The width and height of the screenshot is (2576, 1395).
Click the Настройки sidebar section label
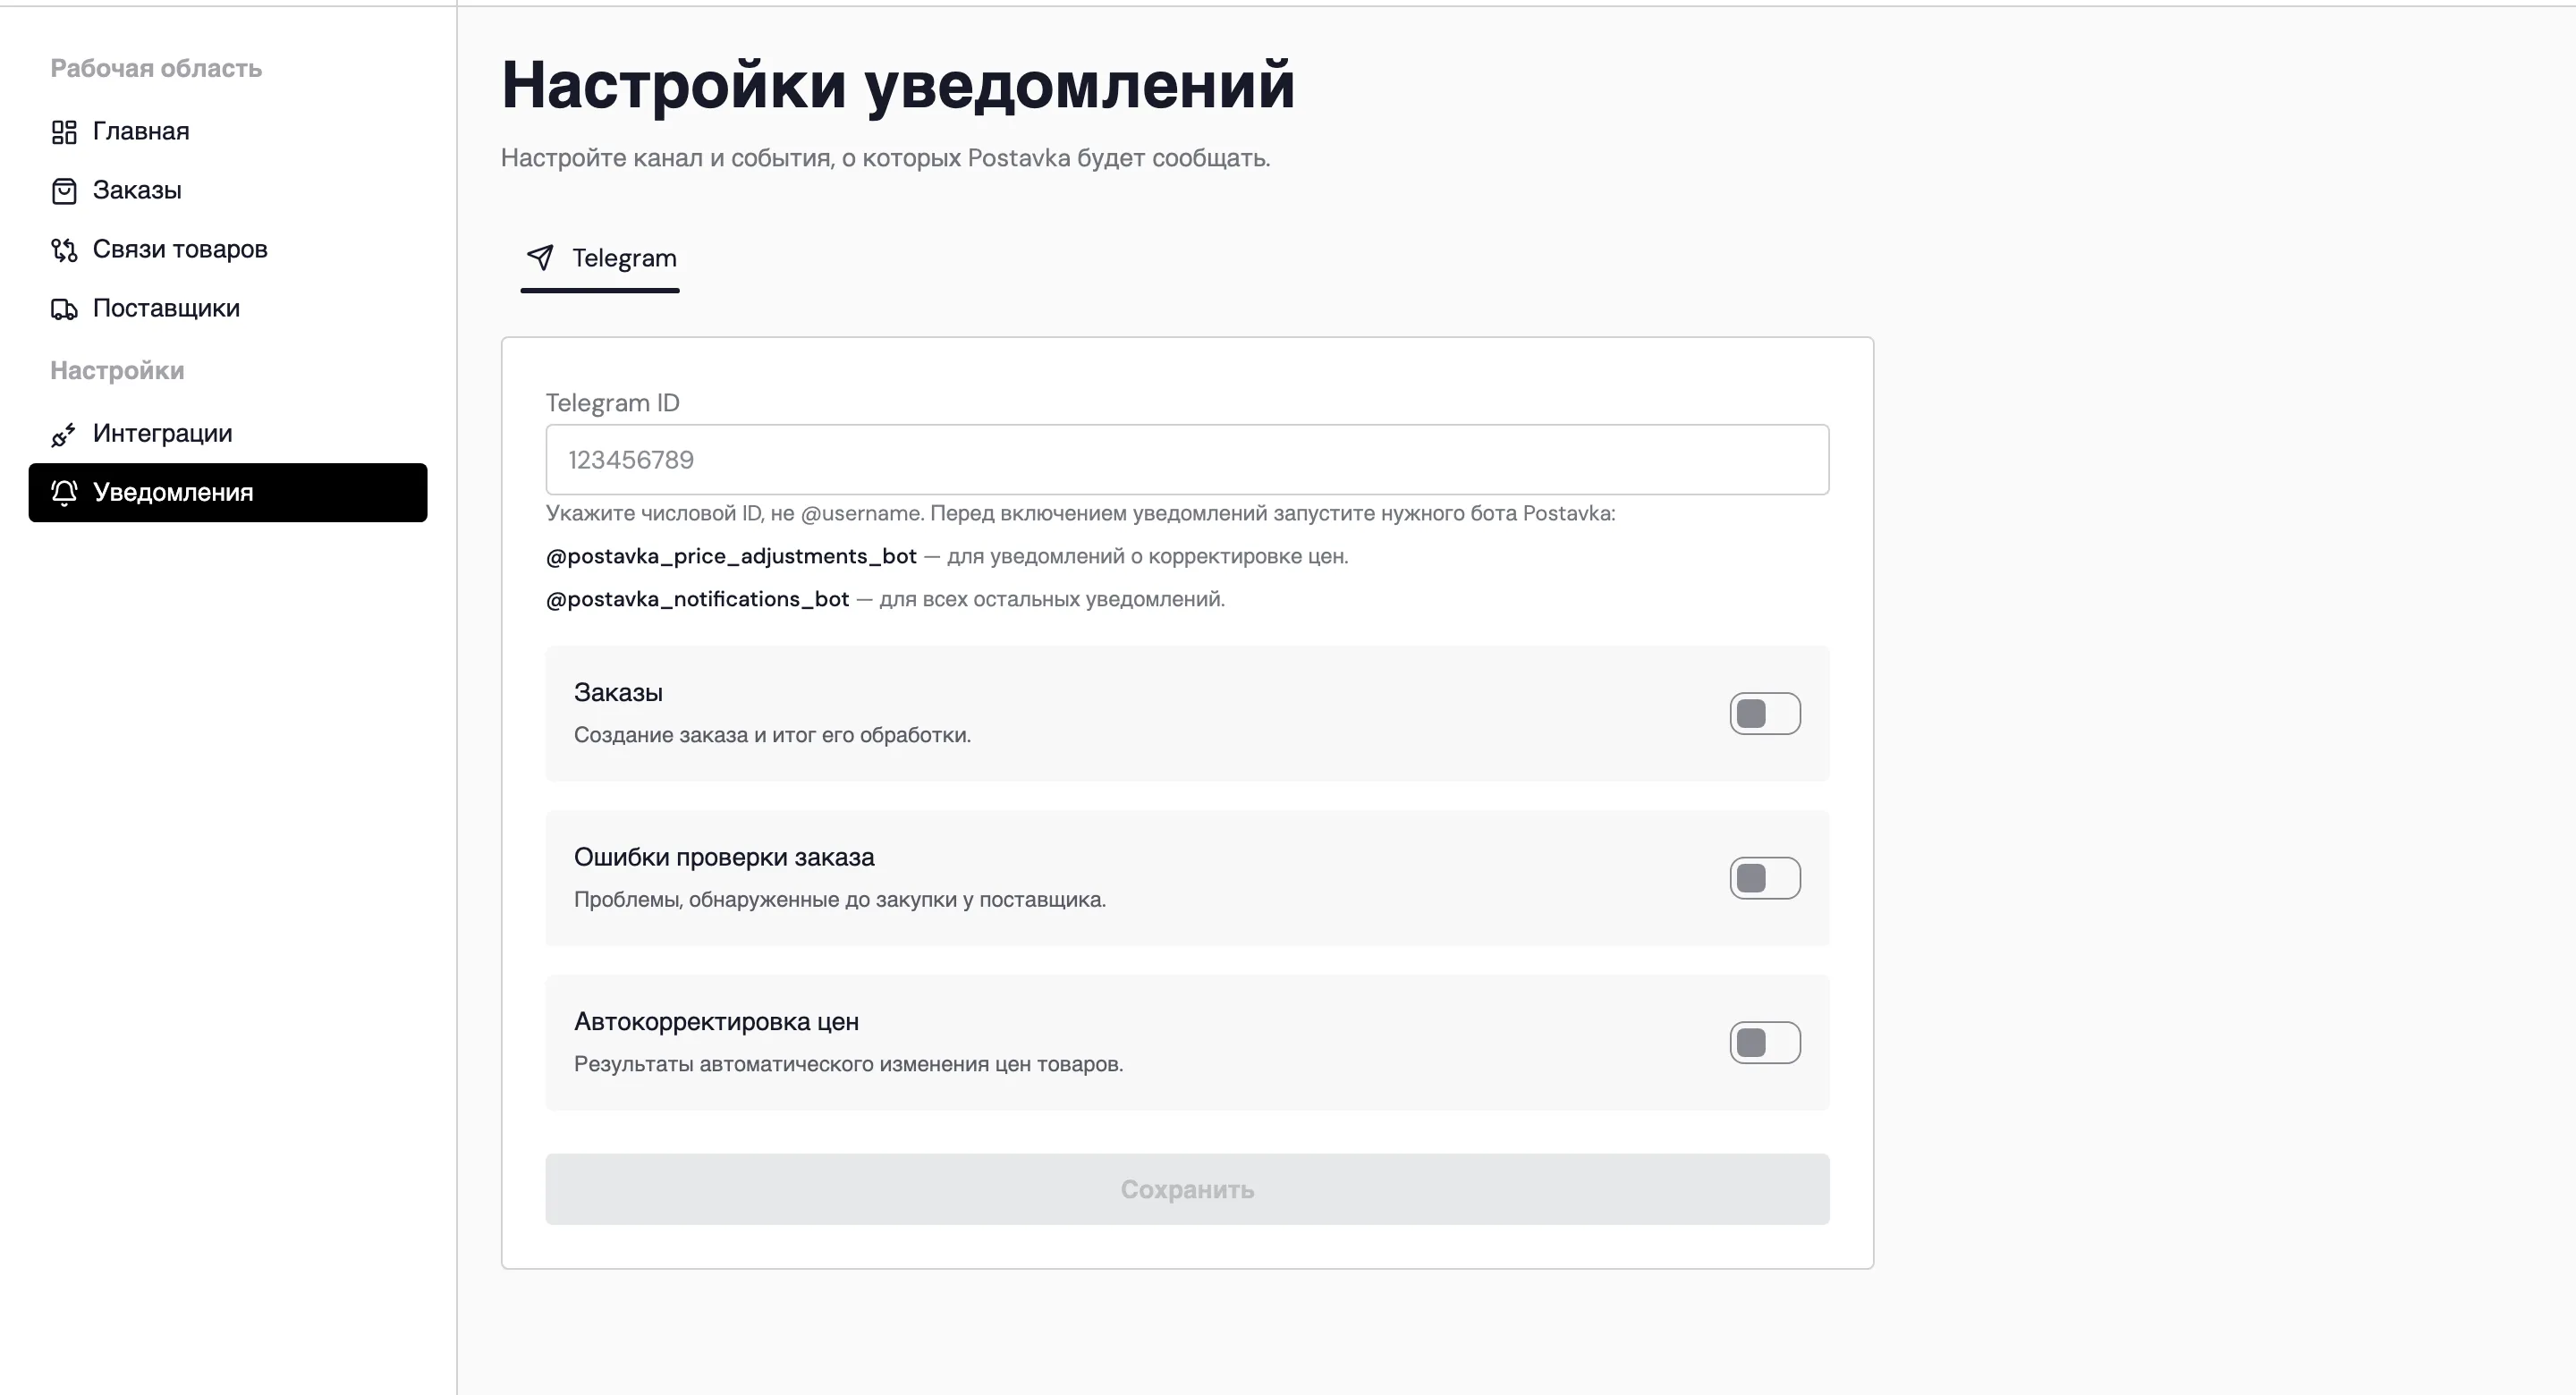(117, 371)
